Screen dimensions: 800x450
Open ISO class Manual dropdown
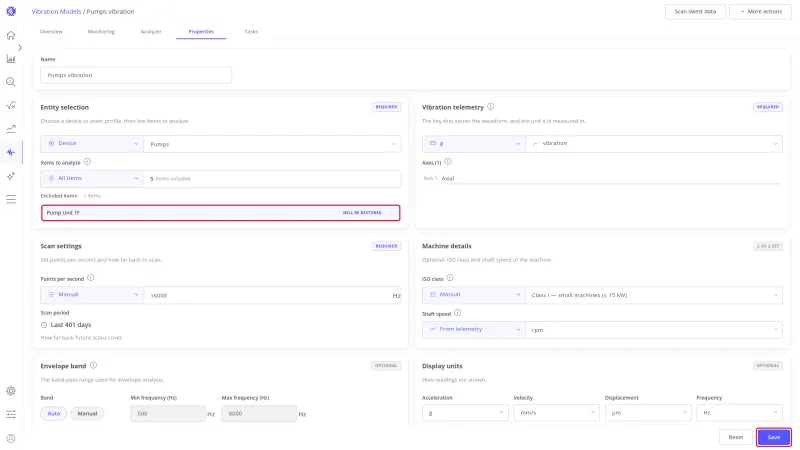(473, 295)
